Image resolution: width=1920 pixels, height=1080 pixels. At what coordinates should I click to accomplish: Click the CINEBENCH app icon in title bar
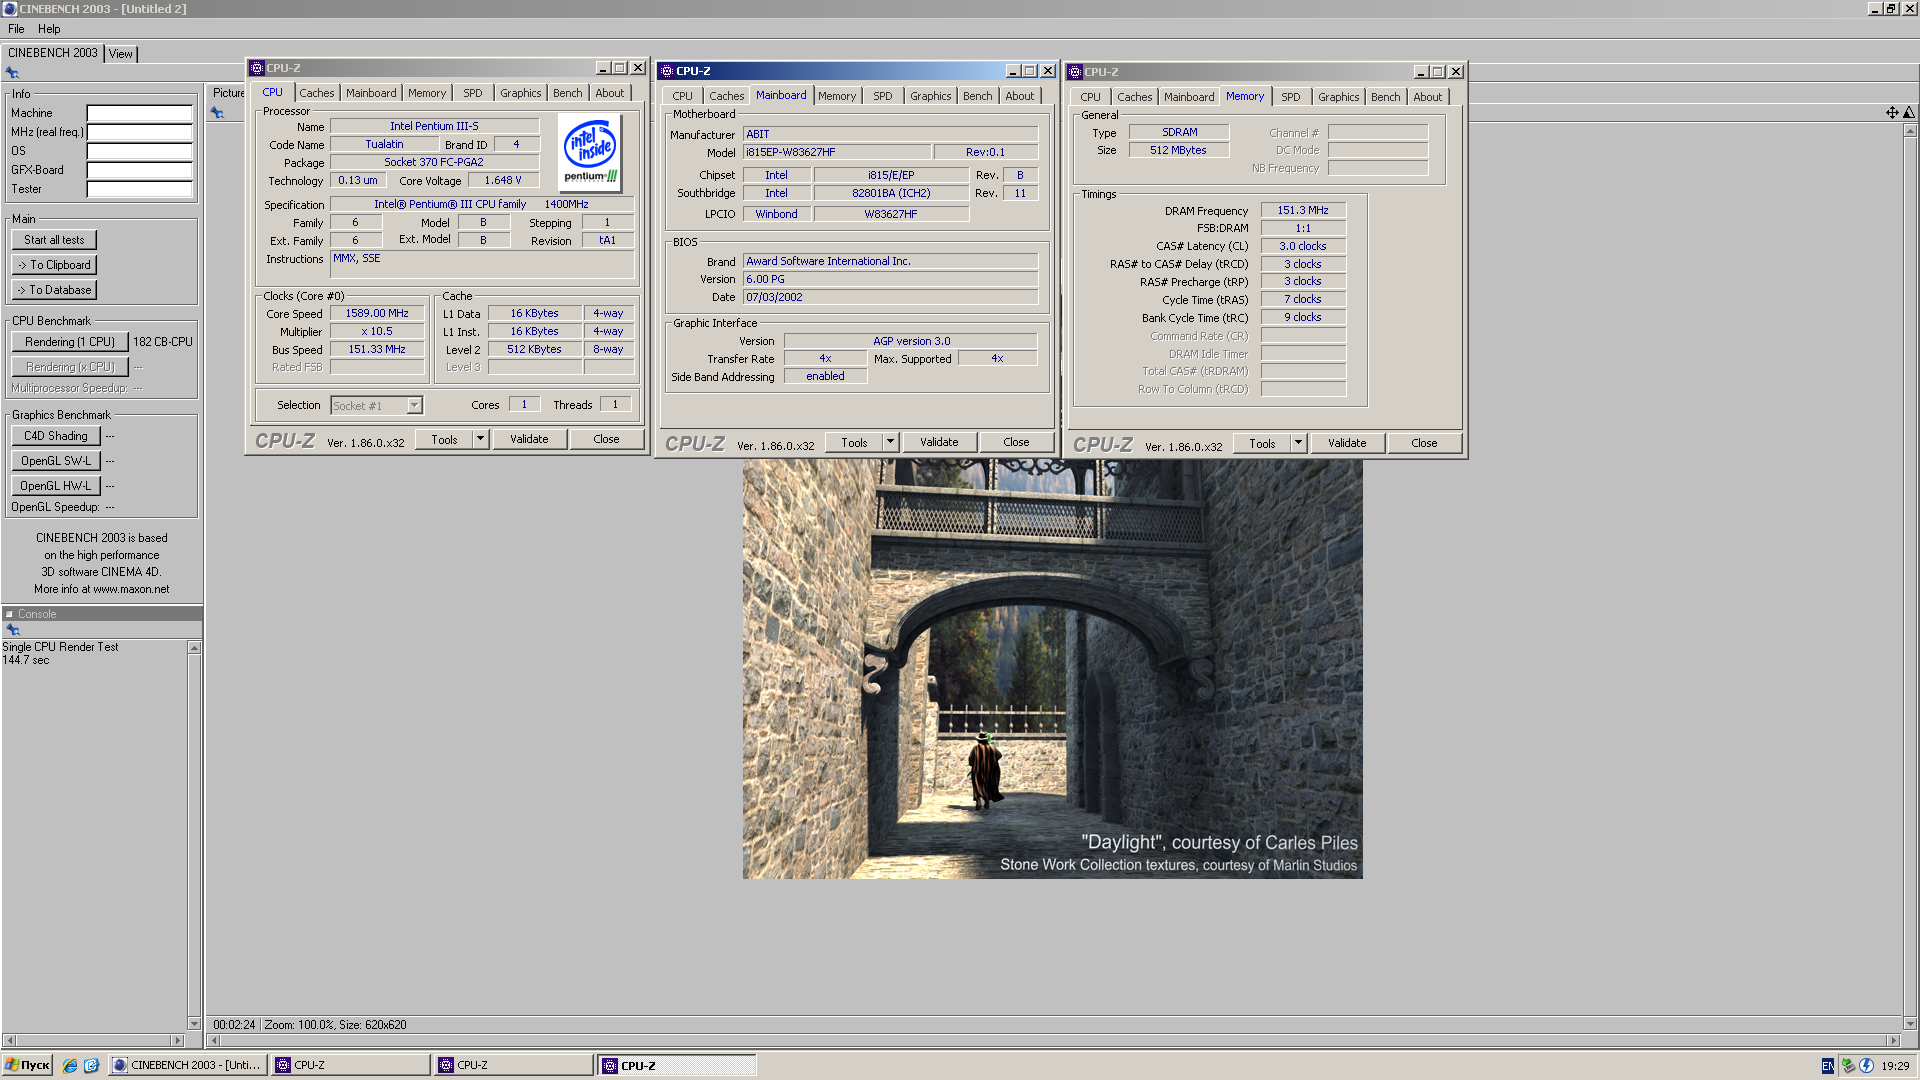click(9, 9)
